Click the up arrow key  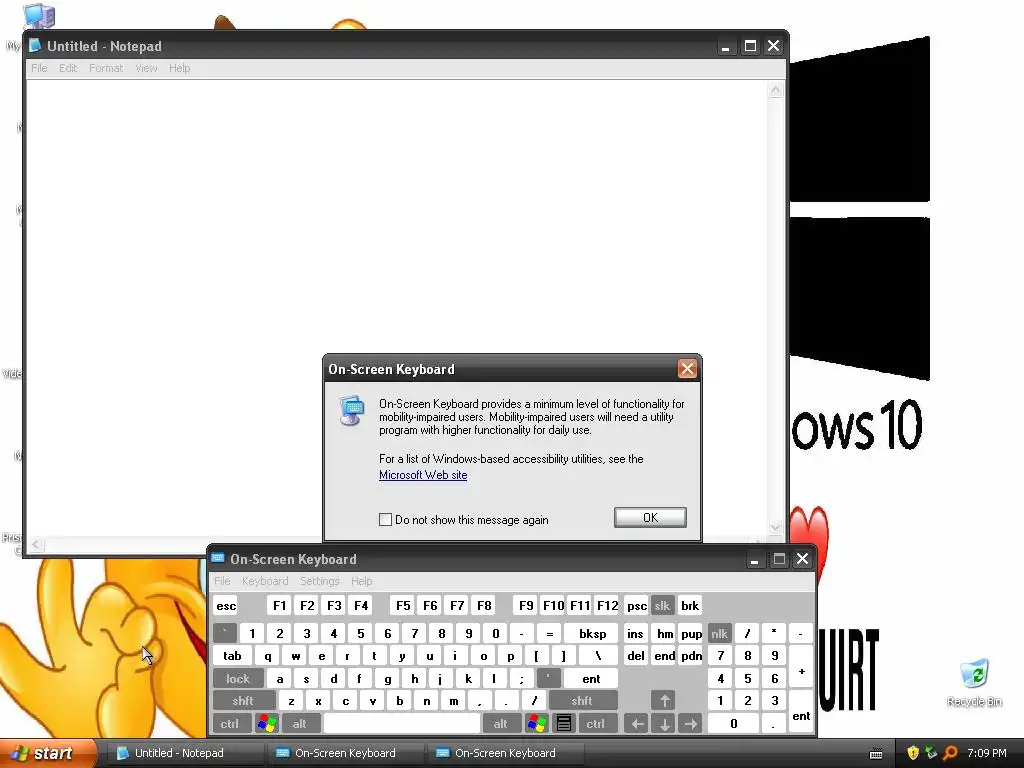664,701
